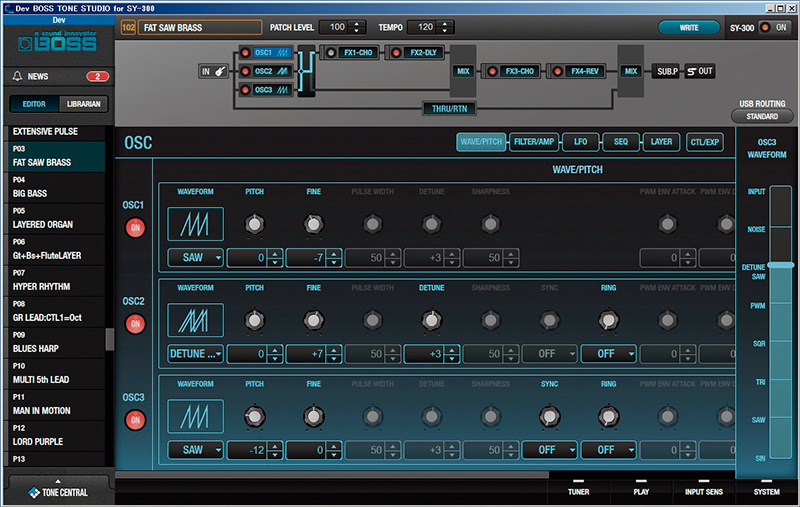Switch to the CTL/EXP tab

pyautogui.click(x=705, y=142)
